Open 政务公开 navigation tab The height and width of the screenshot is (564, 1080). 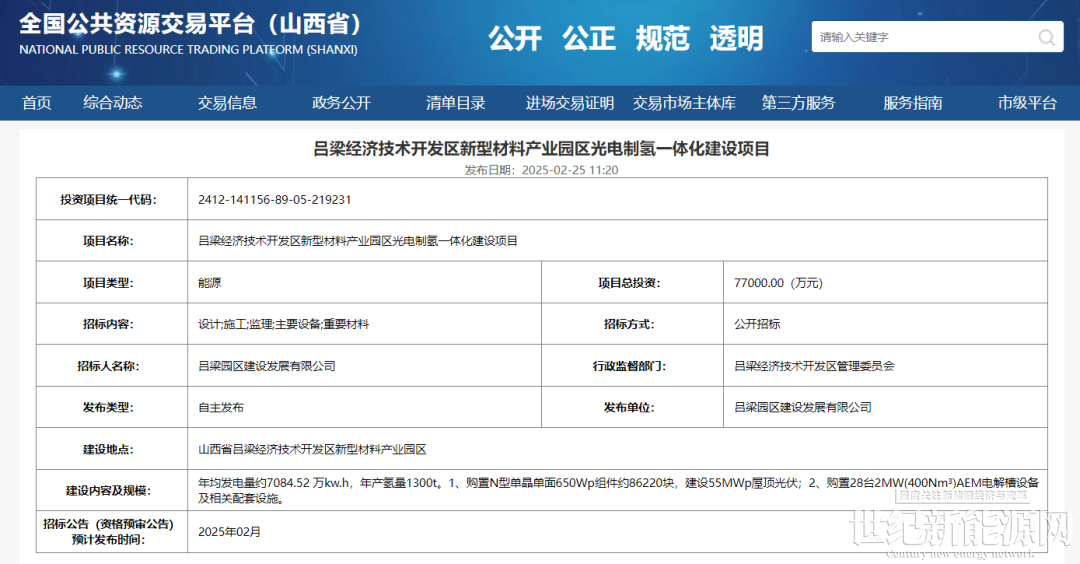point(342,103)
